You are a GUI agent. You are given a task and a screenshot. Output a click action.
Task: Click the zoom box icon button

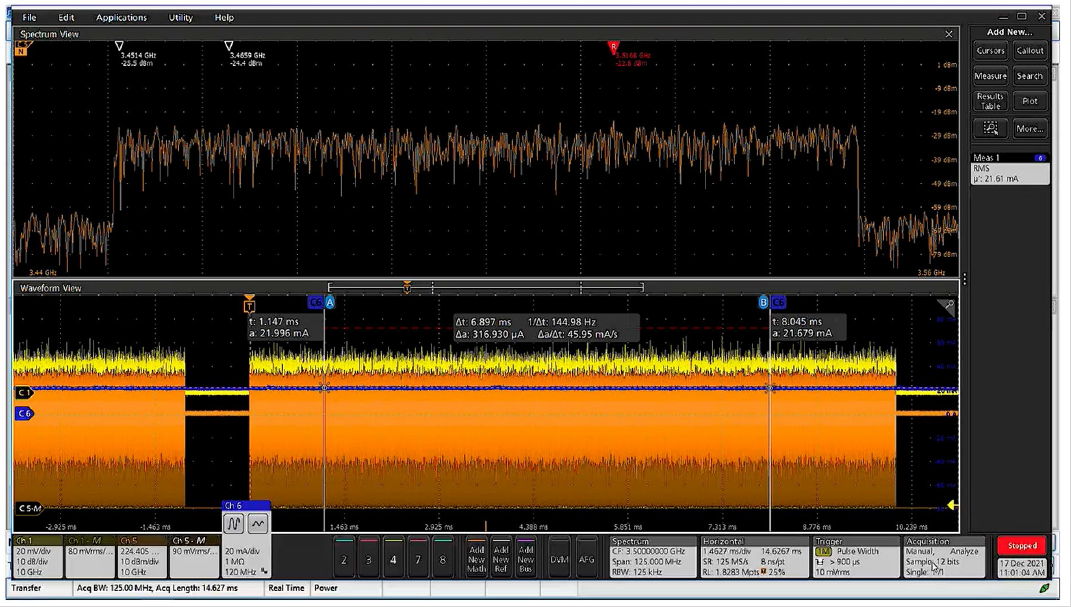[x=990, y=128]
